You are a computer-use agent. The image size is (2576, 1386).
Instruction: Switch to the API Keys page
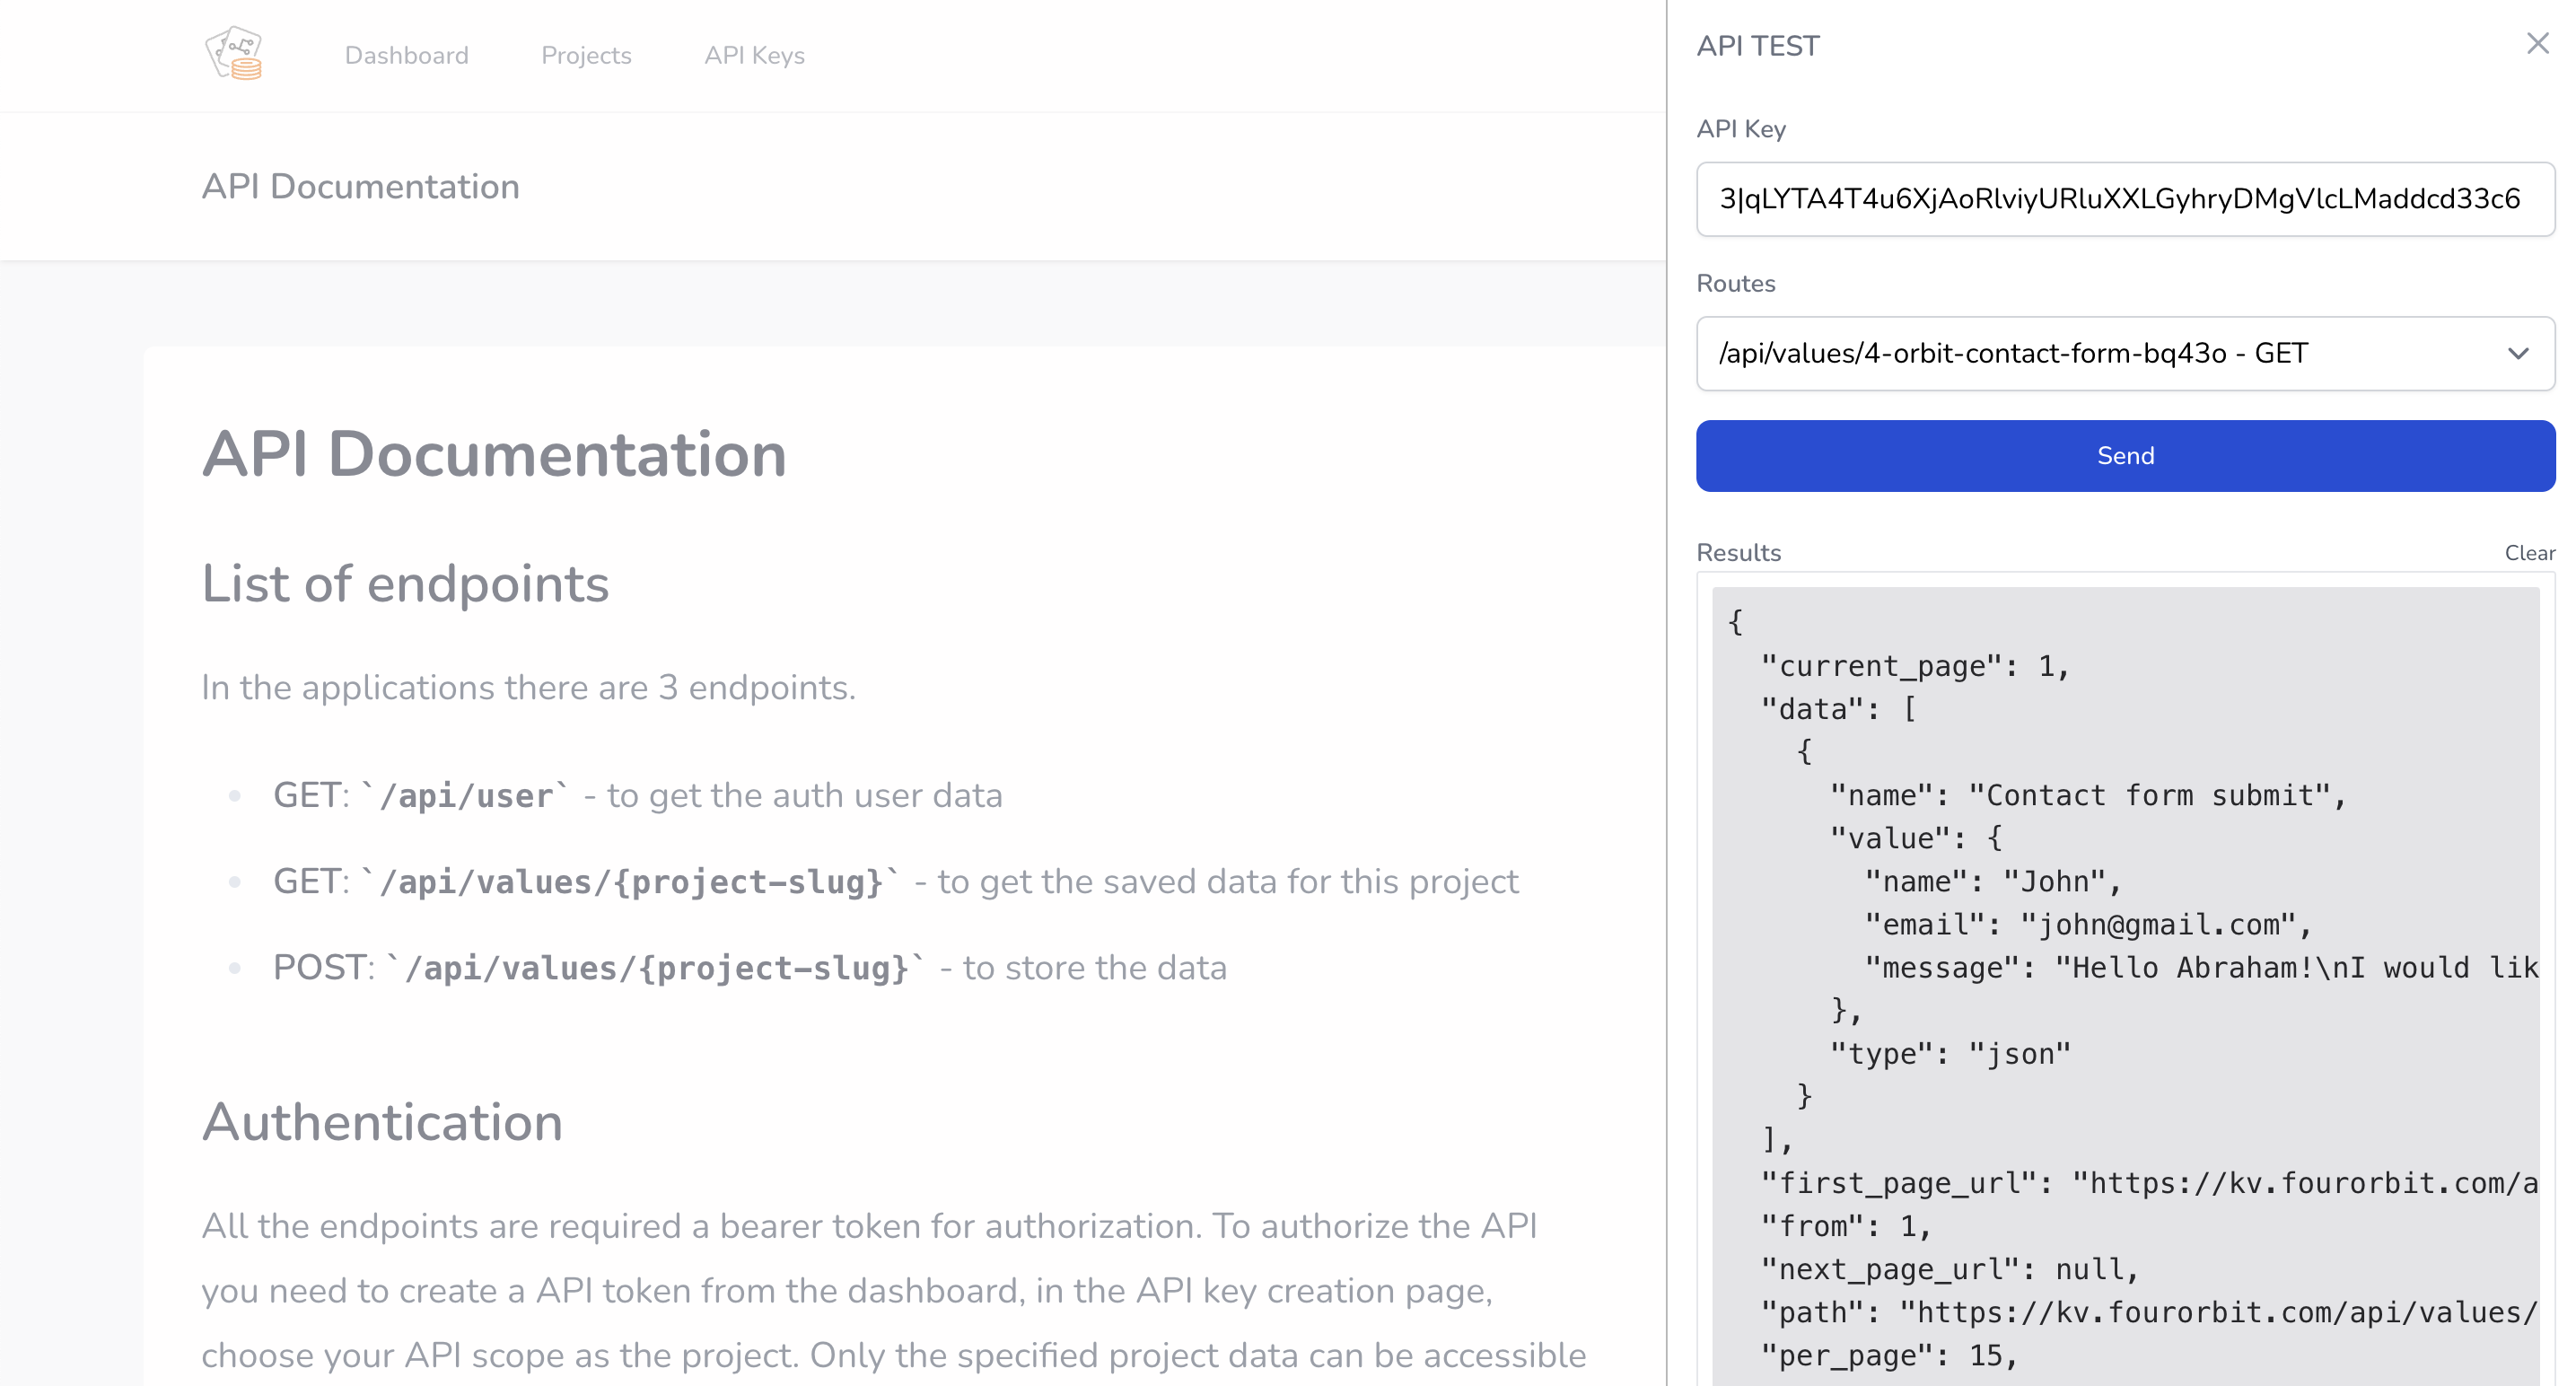[754, 55]
